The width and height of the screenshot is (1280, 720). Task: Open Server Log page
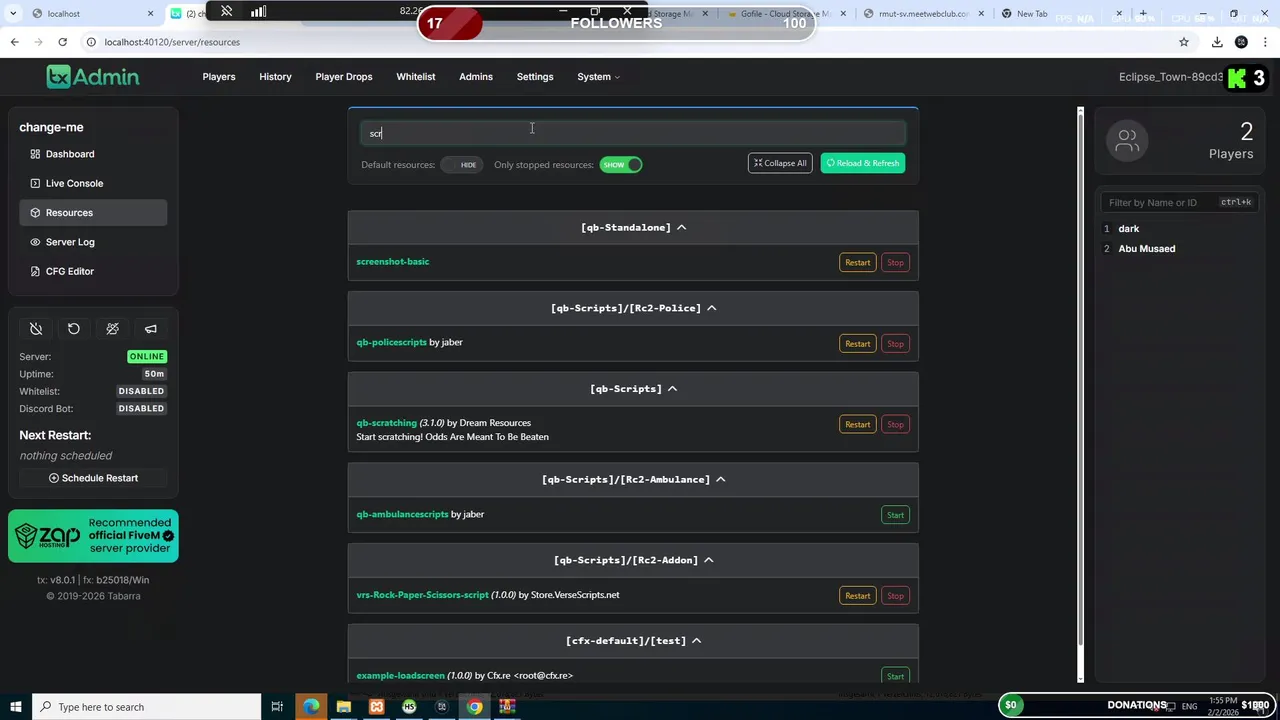(93, 242)
